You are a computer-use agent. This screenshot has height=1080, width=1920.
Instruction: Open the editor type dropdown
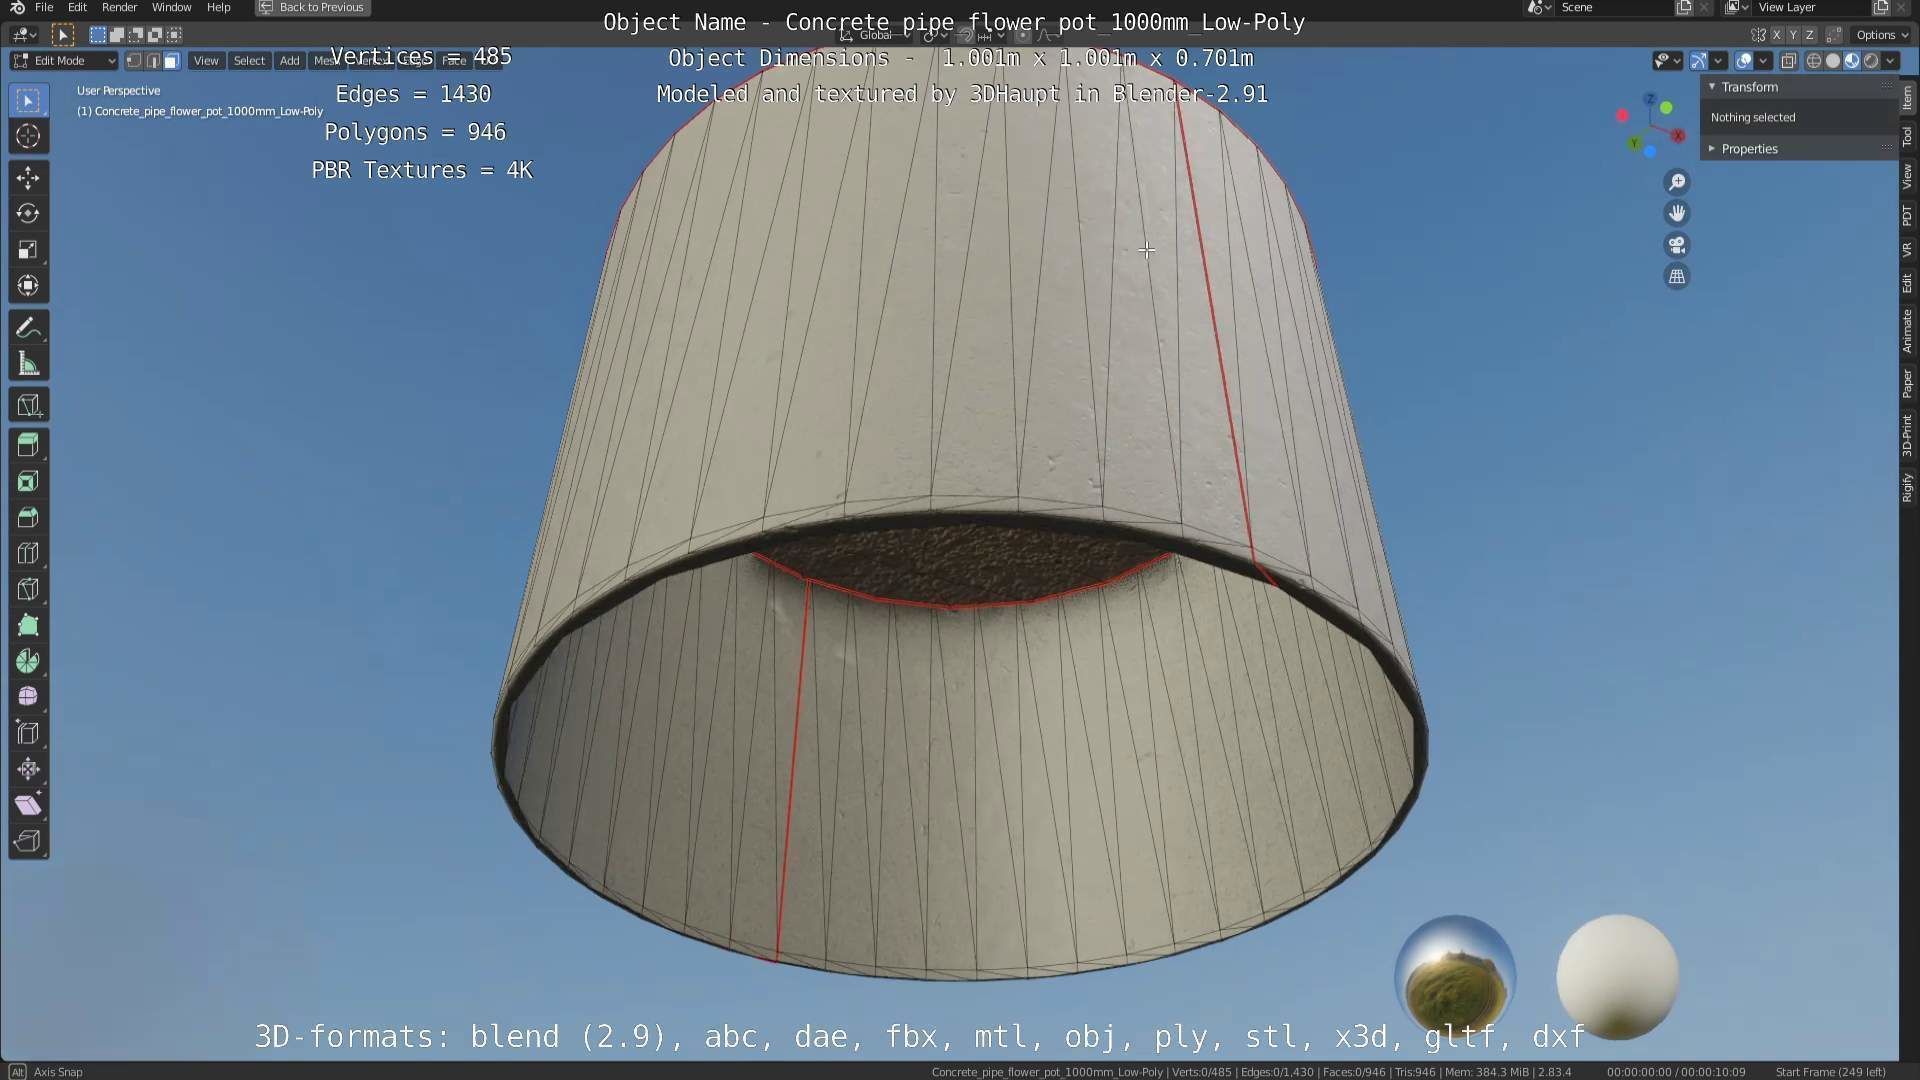(x=25, y=35)
